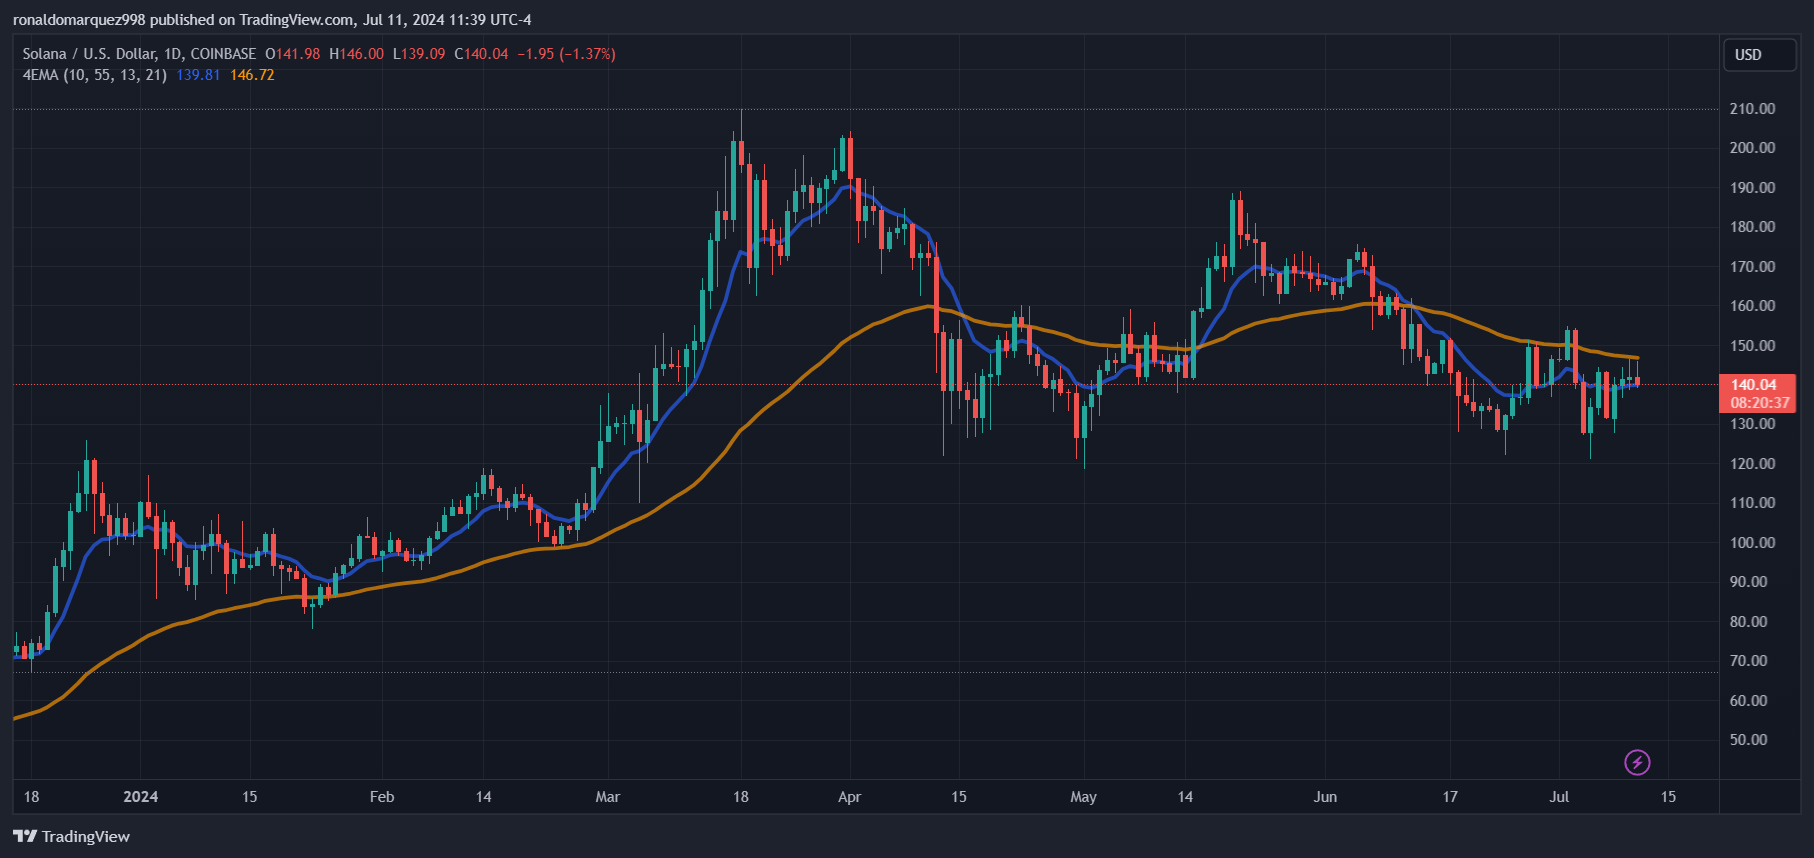
Task: Click the low value L139.09
Action: pyautogui.click(x=419, y=54)
